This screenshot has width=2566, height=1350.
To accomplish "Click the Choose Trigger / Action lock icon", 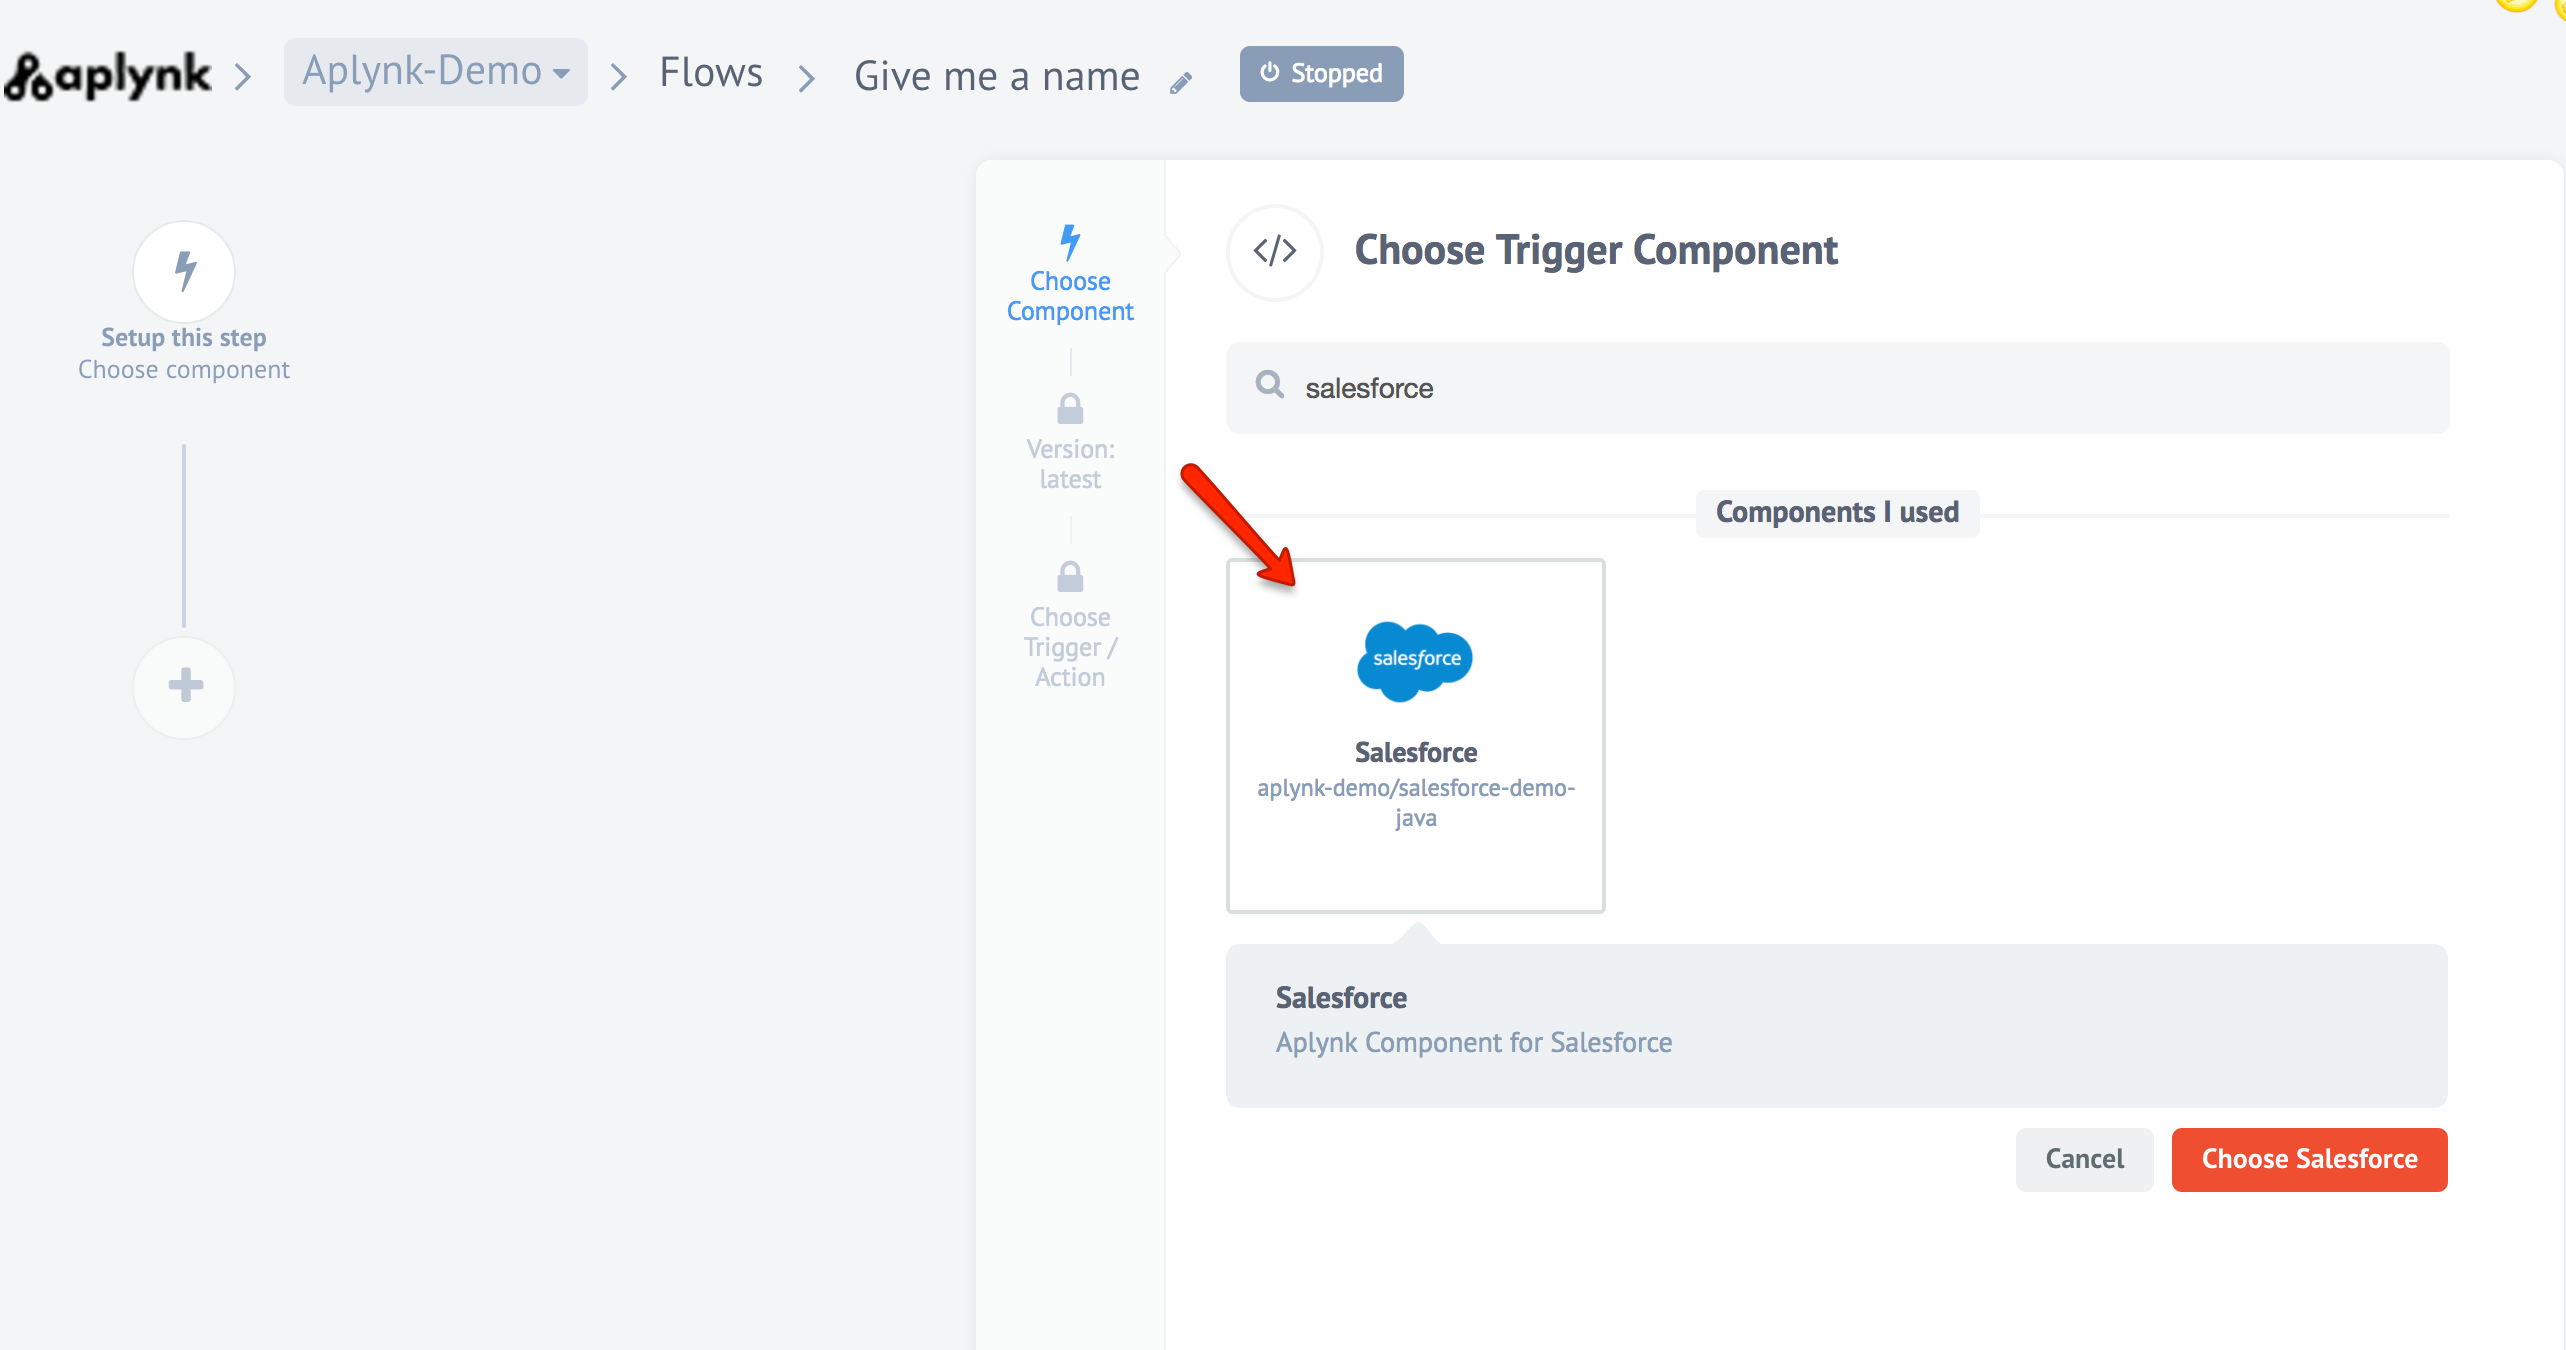I will click(1070, 577).
